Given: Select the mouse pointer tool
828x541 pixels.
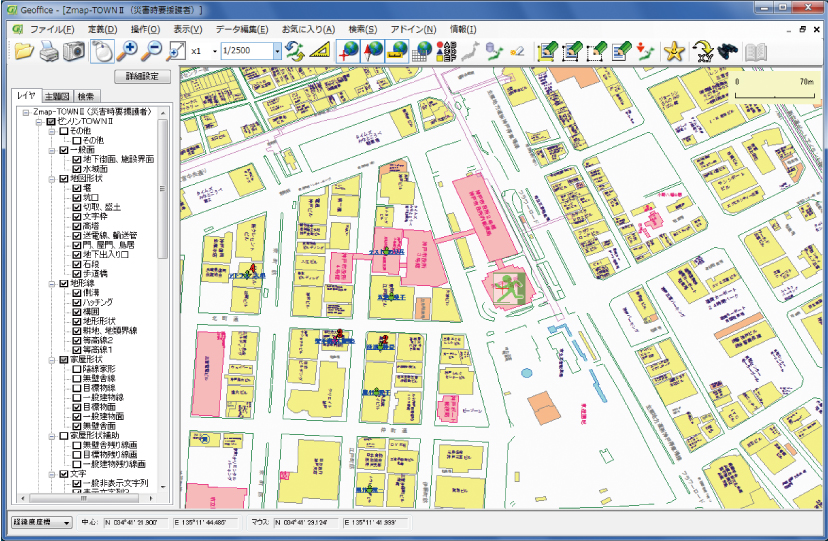Looking at the screenshot, I should pos(102,51).
